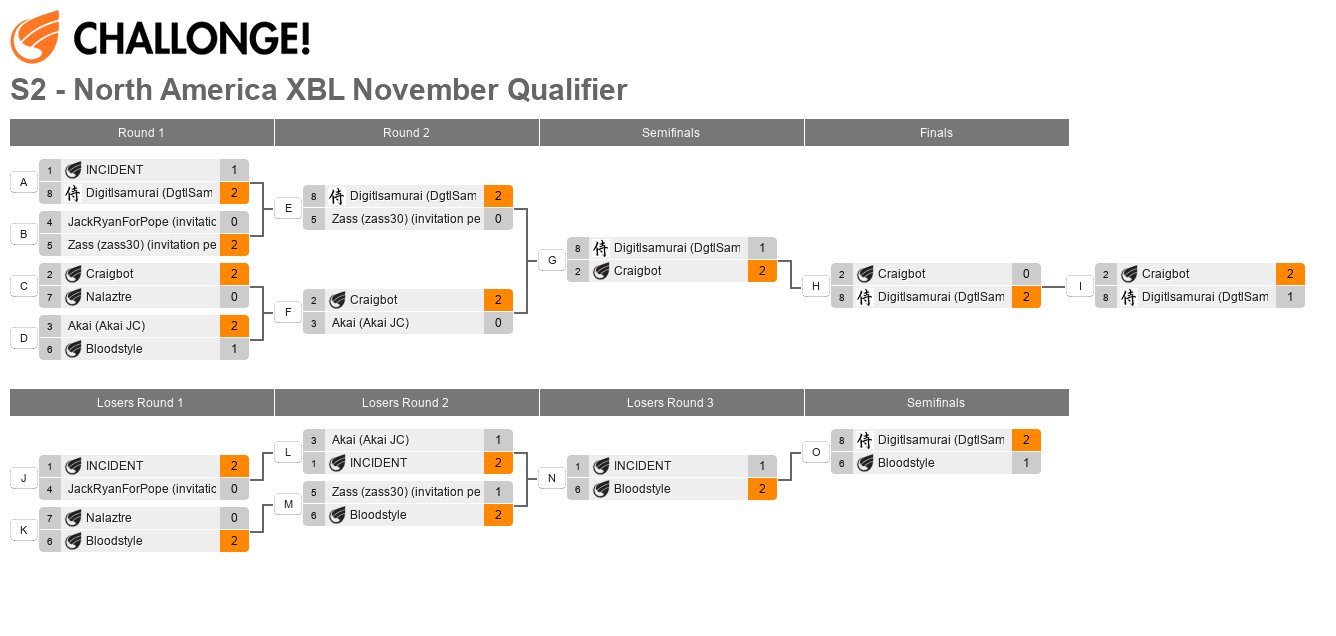Click Akai (Akai JC) in match L

tap(370, 440)
